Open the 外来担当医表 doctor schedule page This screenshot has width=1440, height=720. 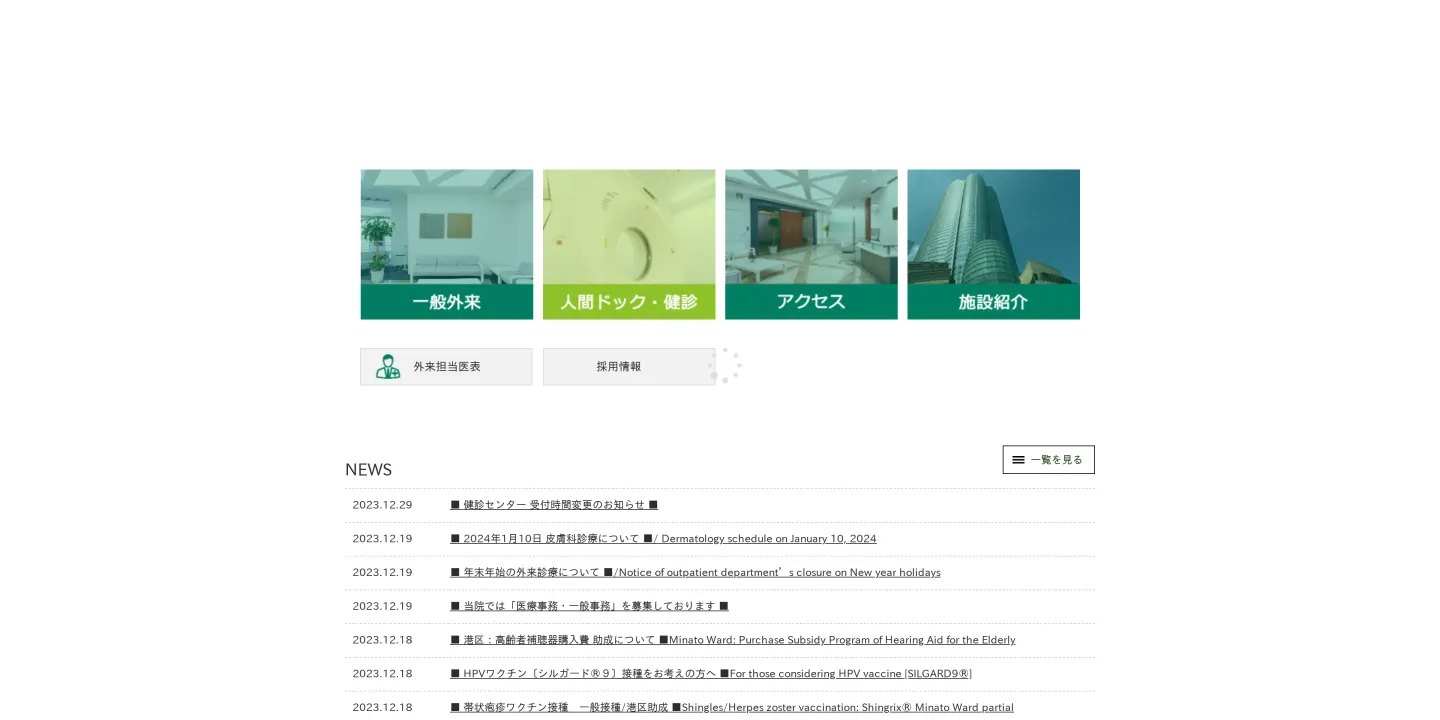[446, 366]
